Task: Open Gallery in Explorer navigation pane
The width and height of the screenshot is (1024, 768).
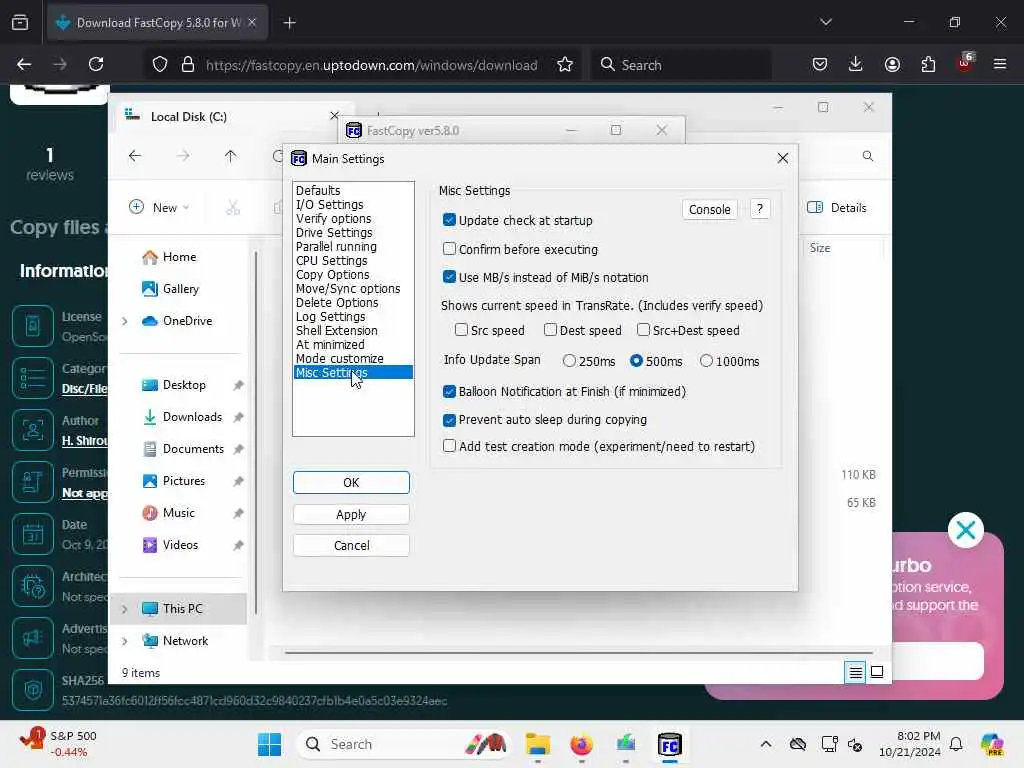Action: pyautogui.click(x=170, y=289)
